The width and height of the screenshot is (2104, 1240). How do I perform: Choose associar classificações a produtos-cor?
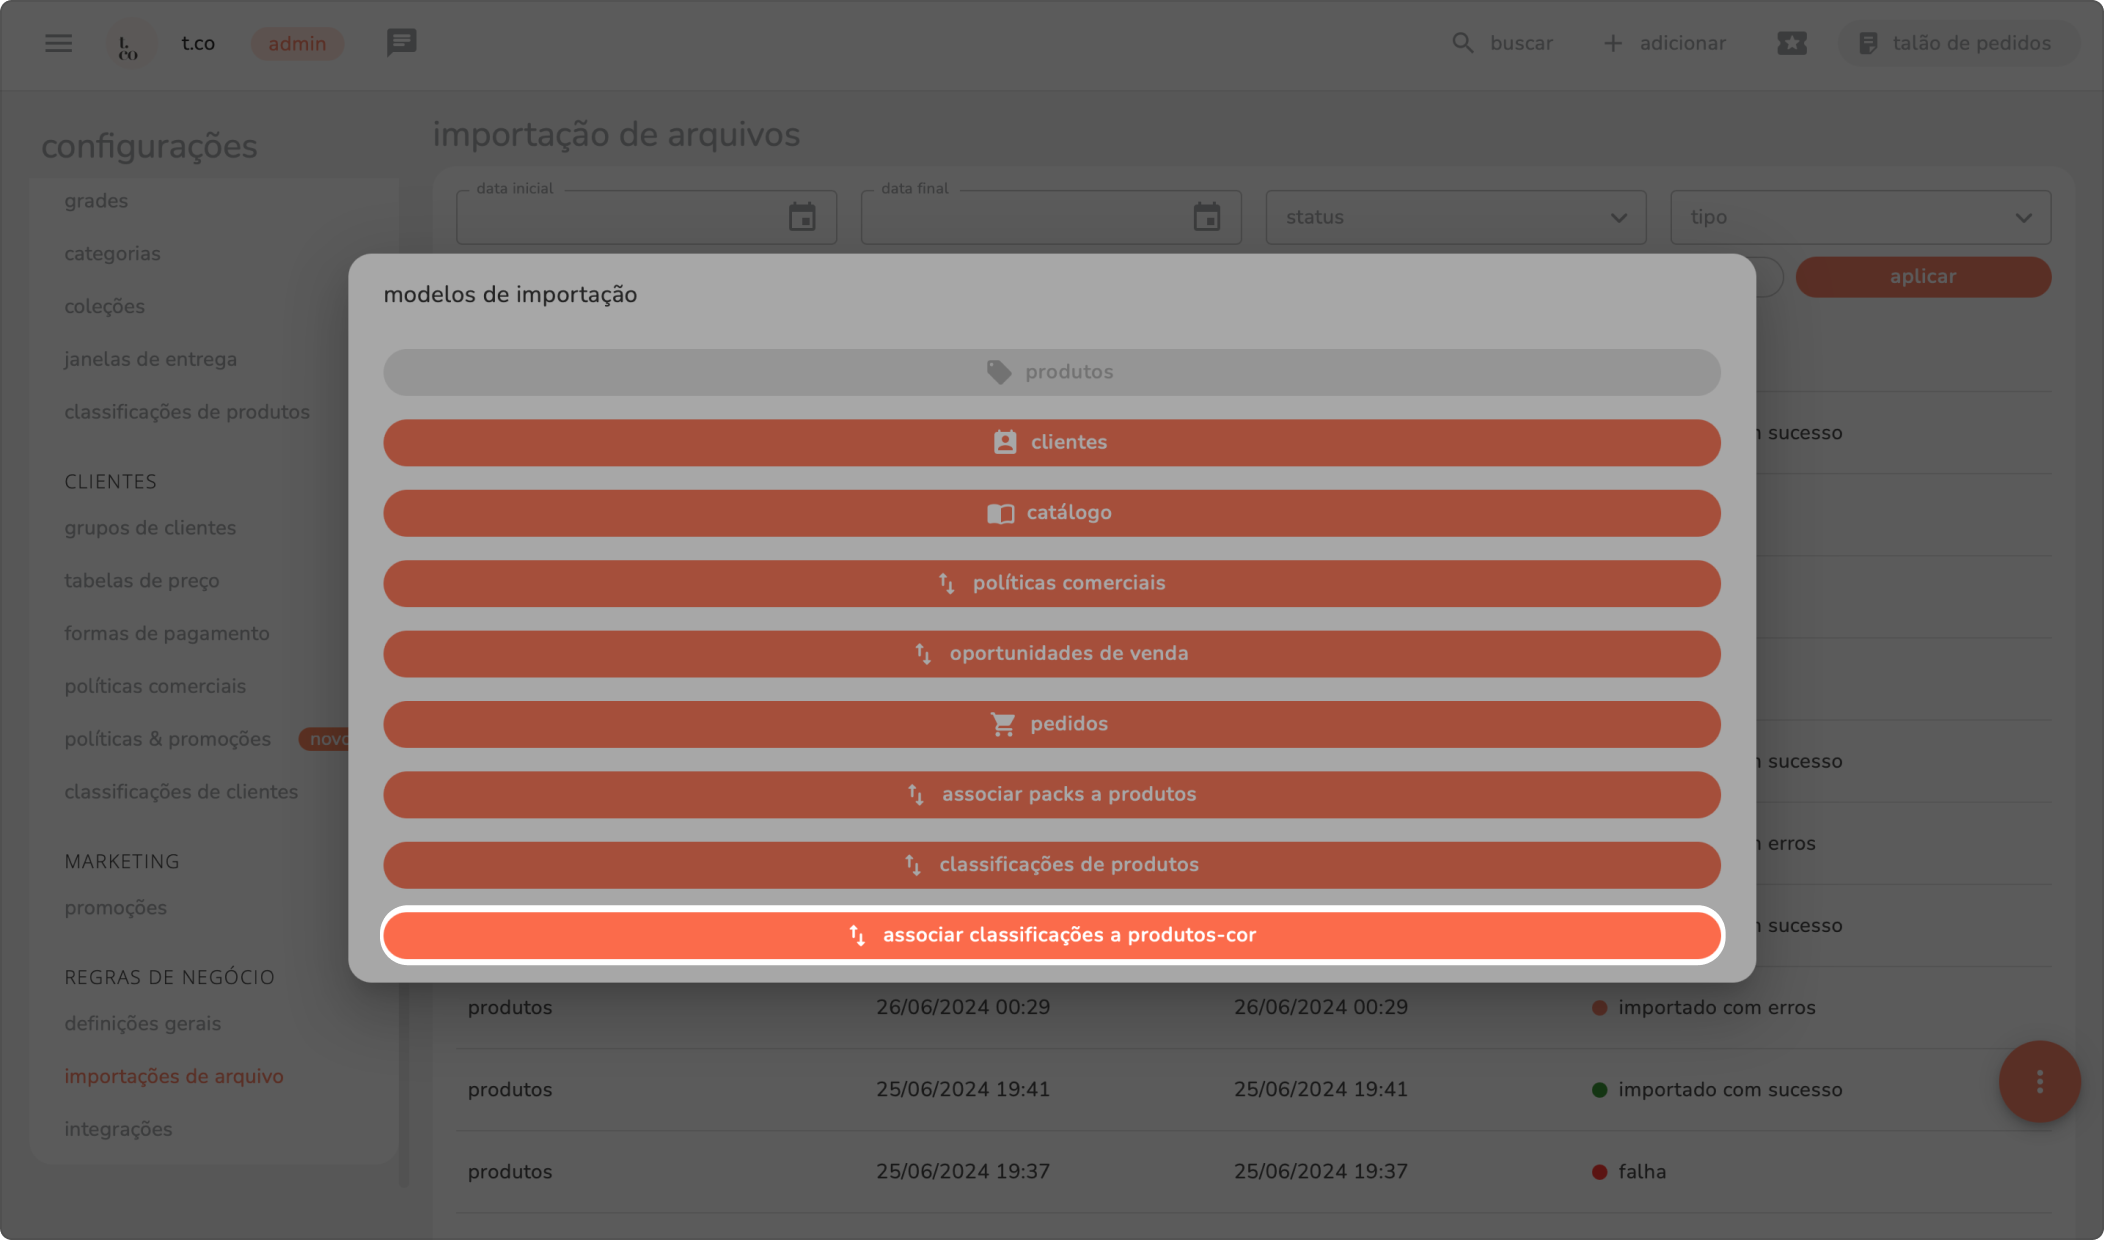point(1051,935)
